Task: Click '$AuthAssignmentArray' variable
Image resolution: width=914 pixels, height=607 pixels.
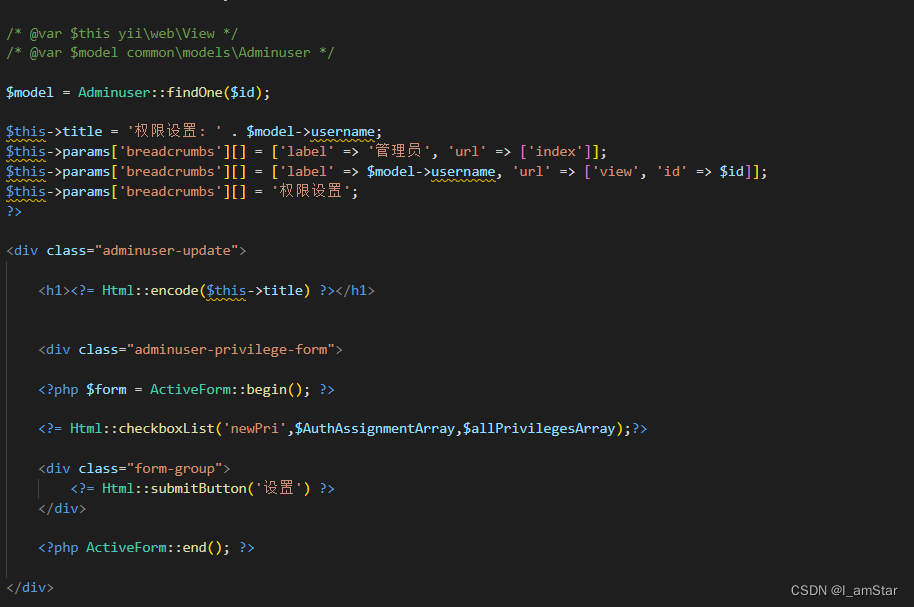Action: (374, 429)
